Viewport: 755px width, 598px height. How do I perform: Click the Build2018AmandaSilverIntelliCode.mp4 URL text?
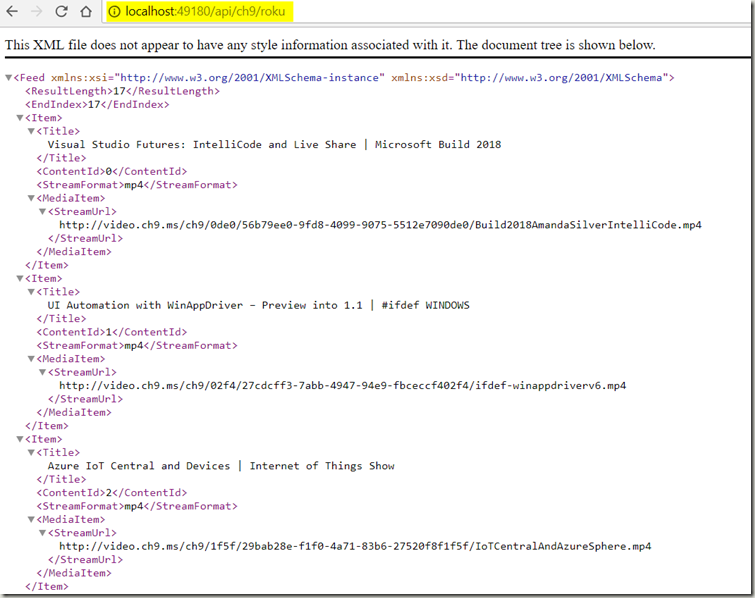[x=380, y=225]
